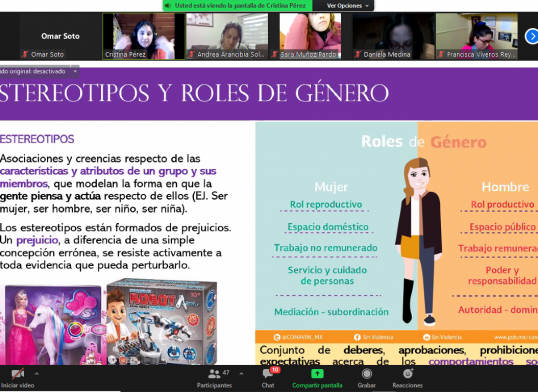Open the Participantes panel icon
Screen dimensions: 538x392
pos(214,373)
